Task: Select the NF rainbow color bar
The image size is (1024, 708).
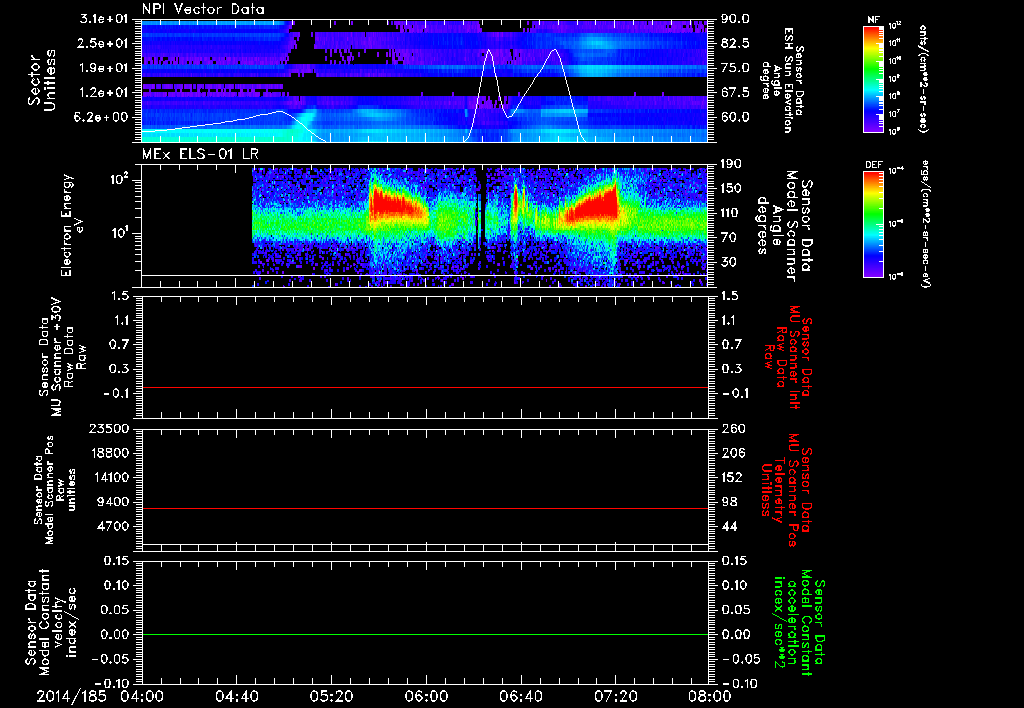Action: coord(873,78)
